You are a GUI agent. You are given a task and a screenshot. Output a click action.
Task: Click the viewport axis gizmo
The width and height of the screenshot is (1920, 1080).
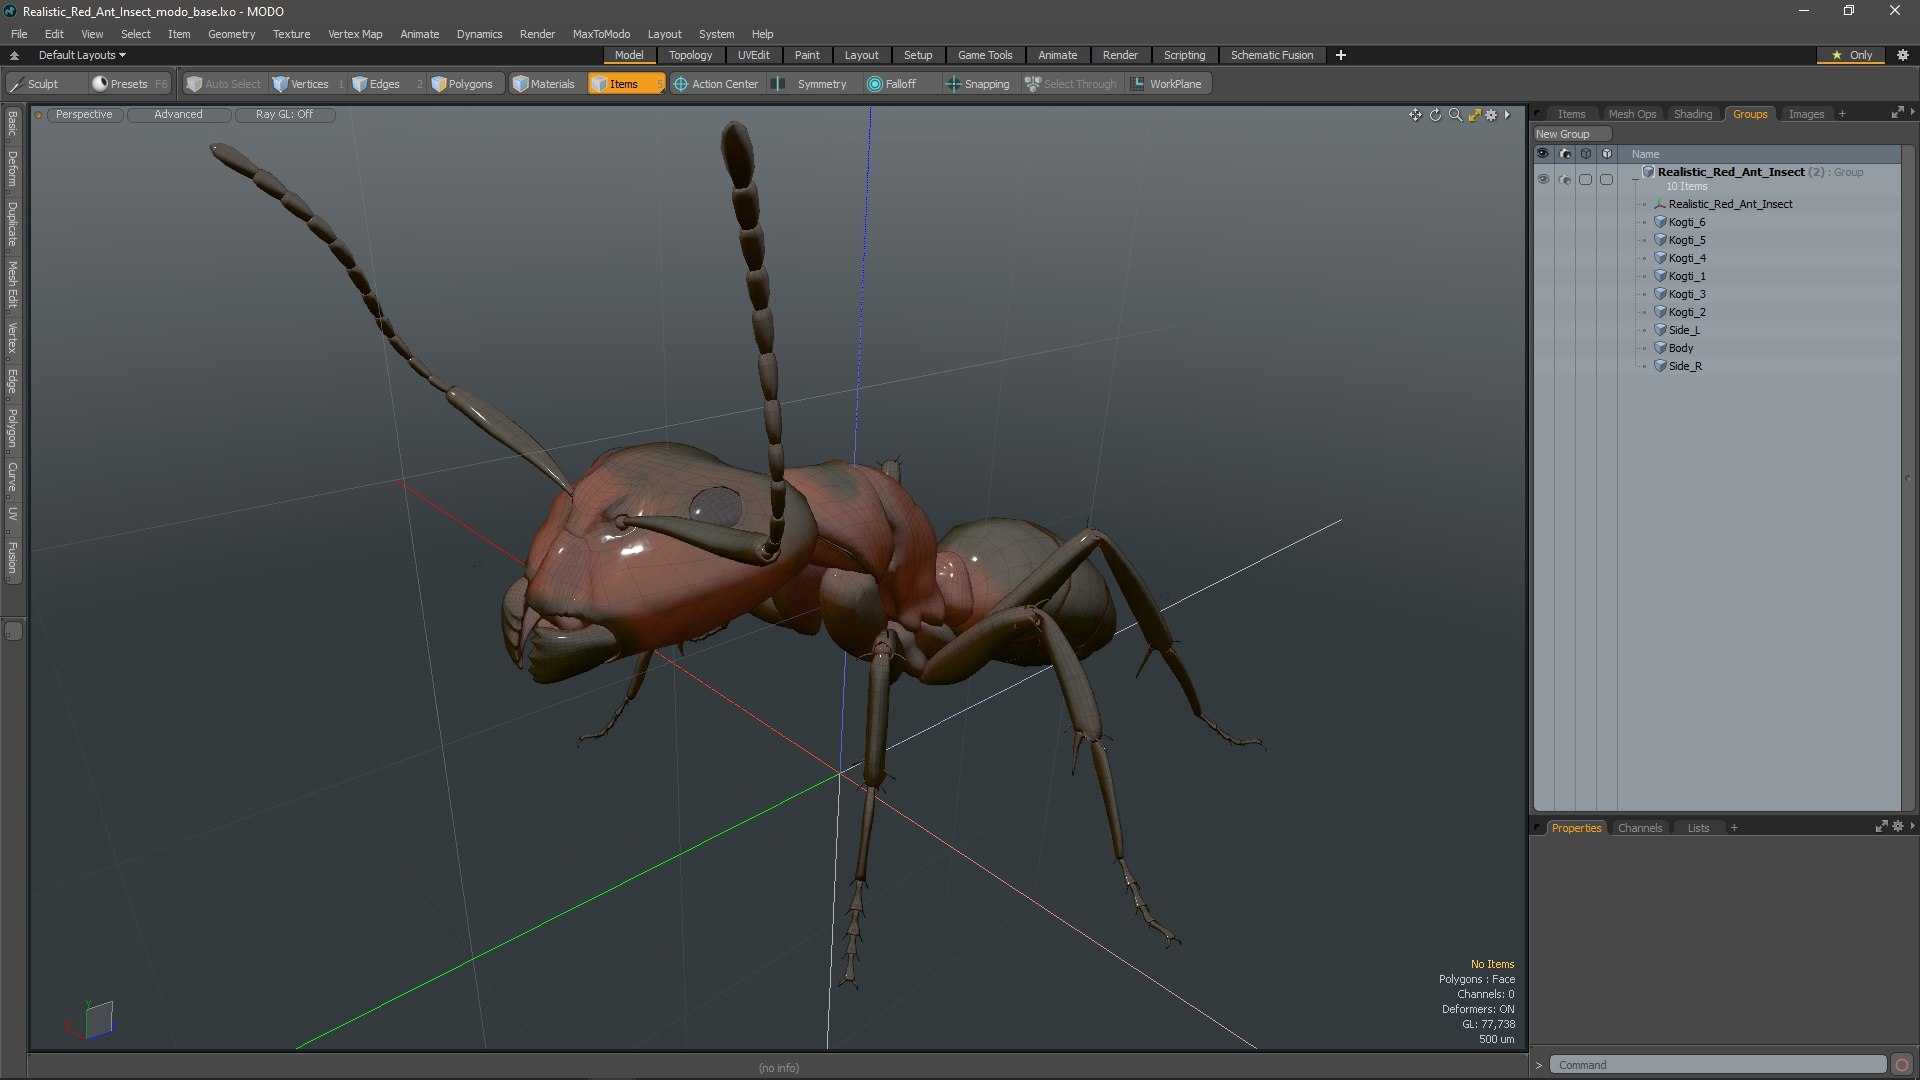(91, 1021)
